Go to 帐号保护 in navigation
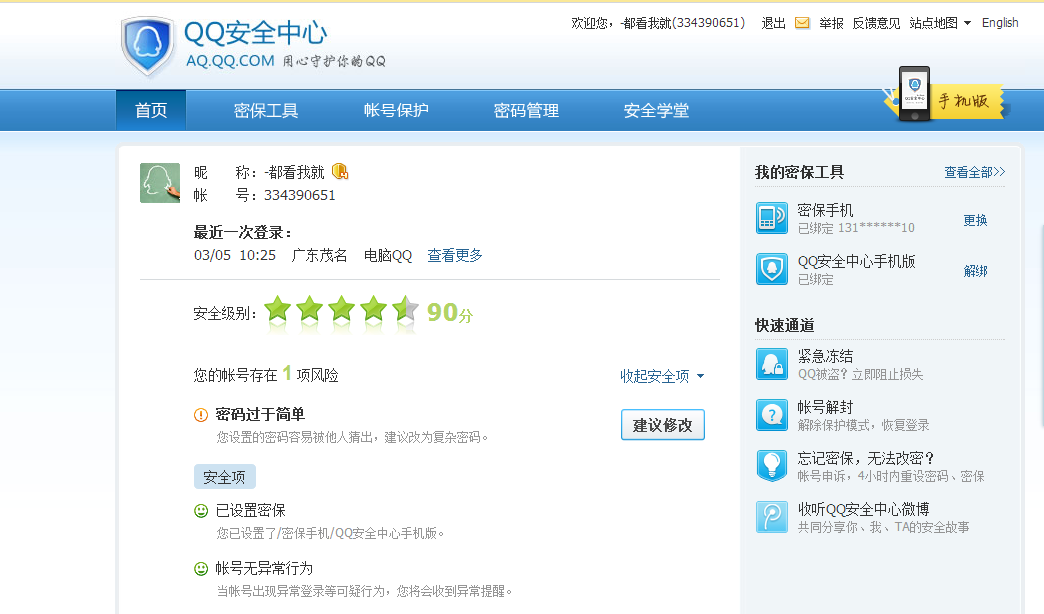This screenshot has width=1044, height=614. [396, 111]
